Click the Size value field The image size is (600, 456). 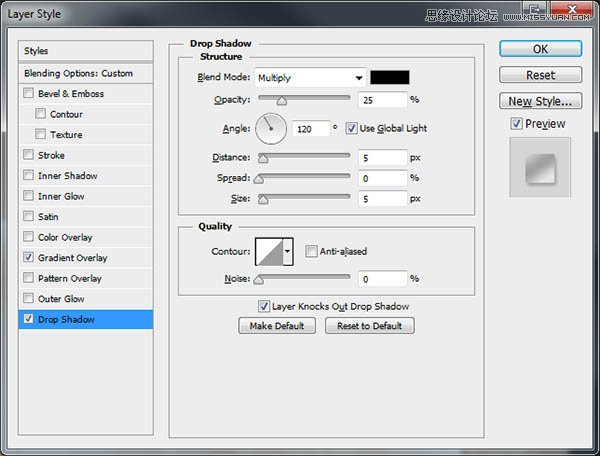[382, 199]
